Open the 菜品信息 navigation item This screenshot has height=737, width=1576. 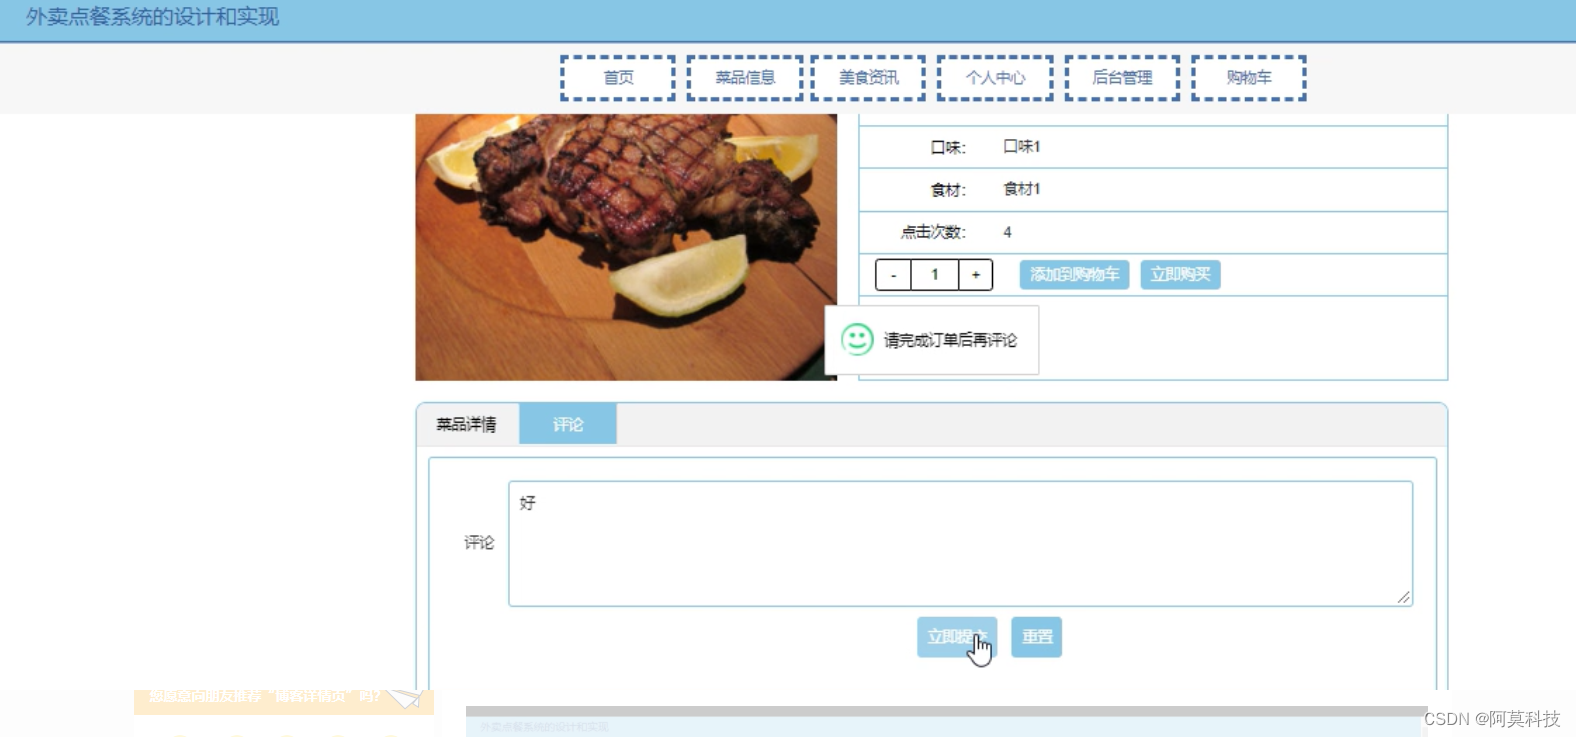pyautogui.click(x=745, y=78)
